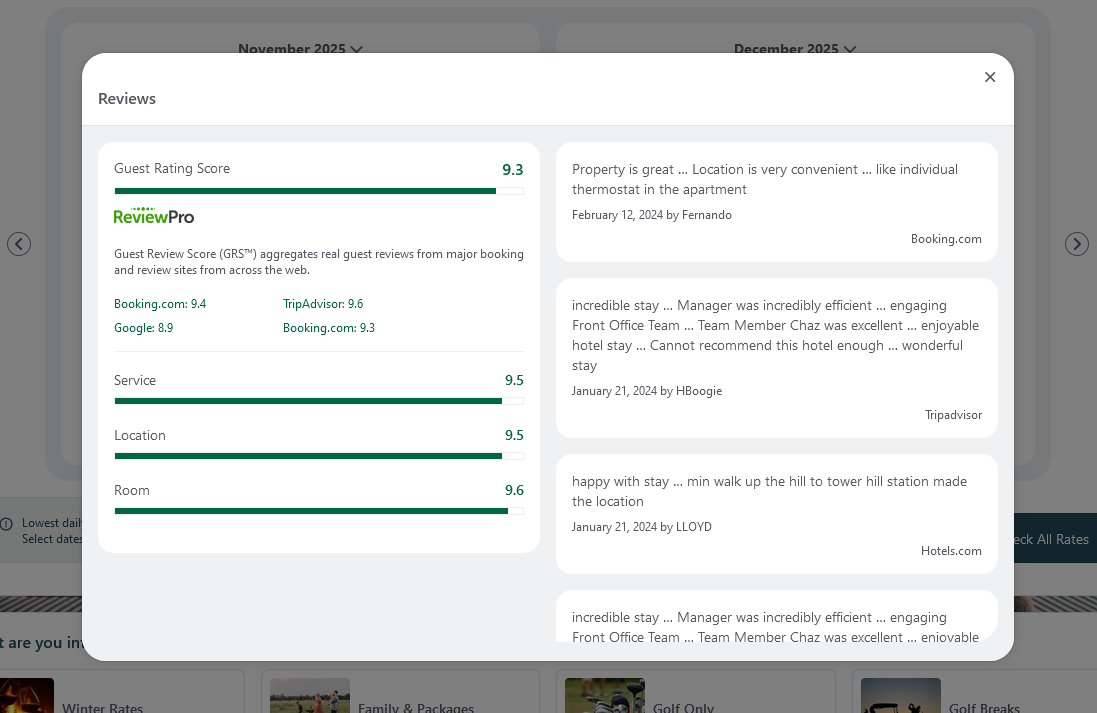Click the Guest Rating Score progress bar
1097x713 pixels.
(319, 191)
